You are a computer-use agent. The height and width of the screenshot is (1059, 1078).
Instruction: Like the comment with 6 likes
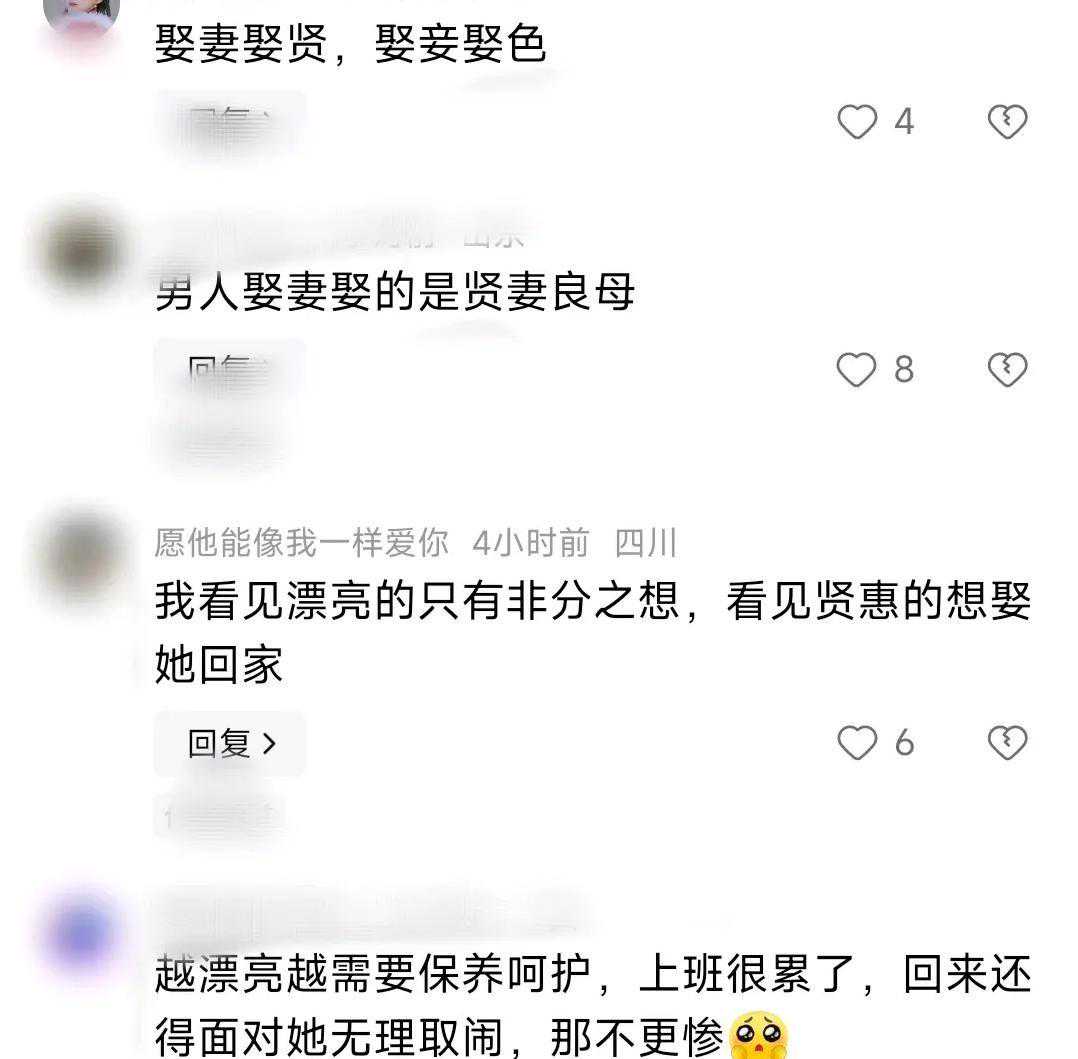coord(857,743)
